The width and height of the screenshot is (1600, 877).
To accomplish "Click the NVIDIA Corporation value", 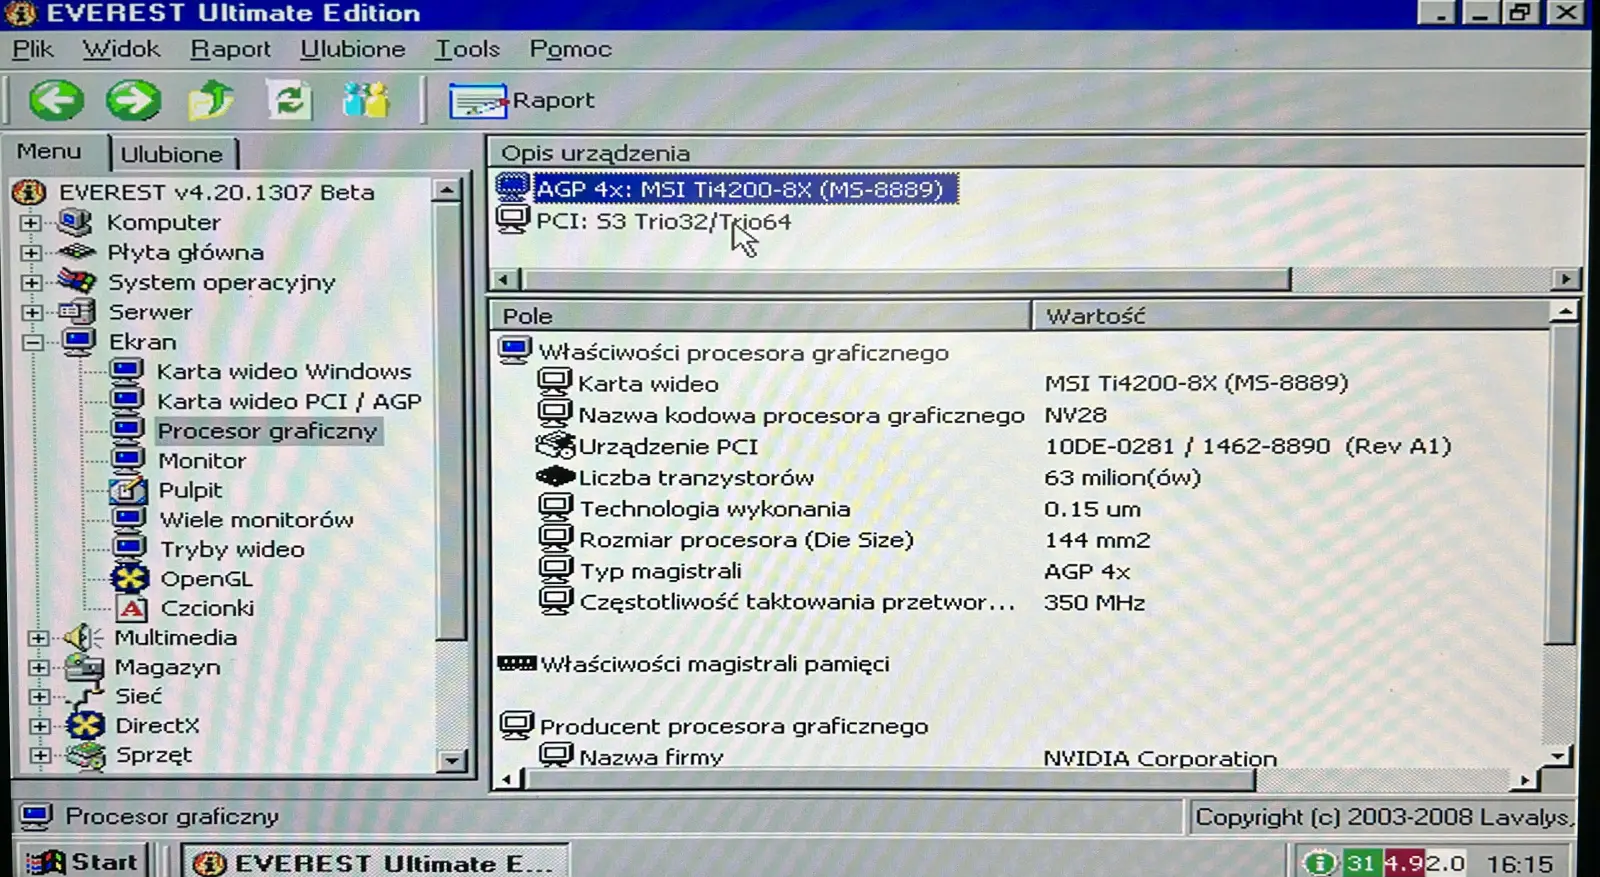I will [x=1160, y=758].
